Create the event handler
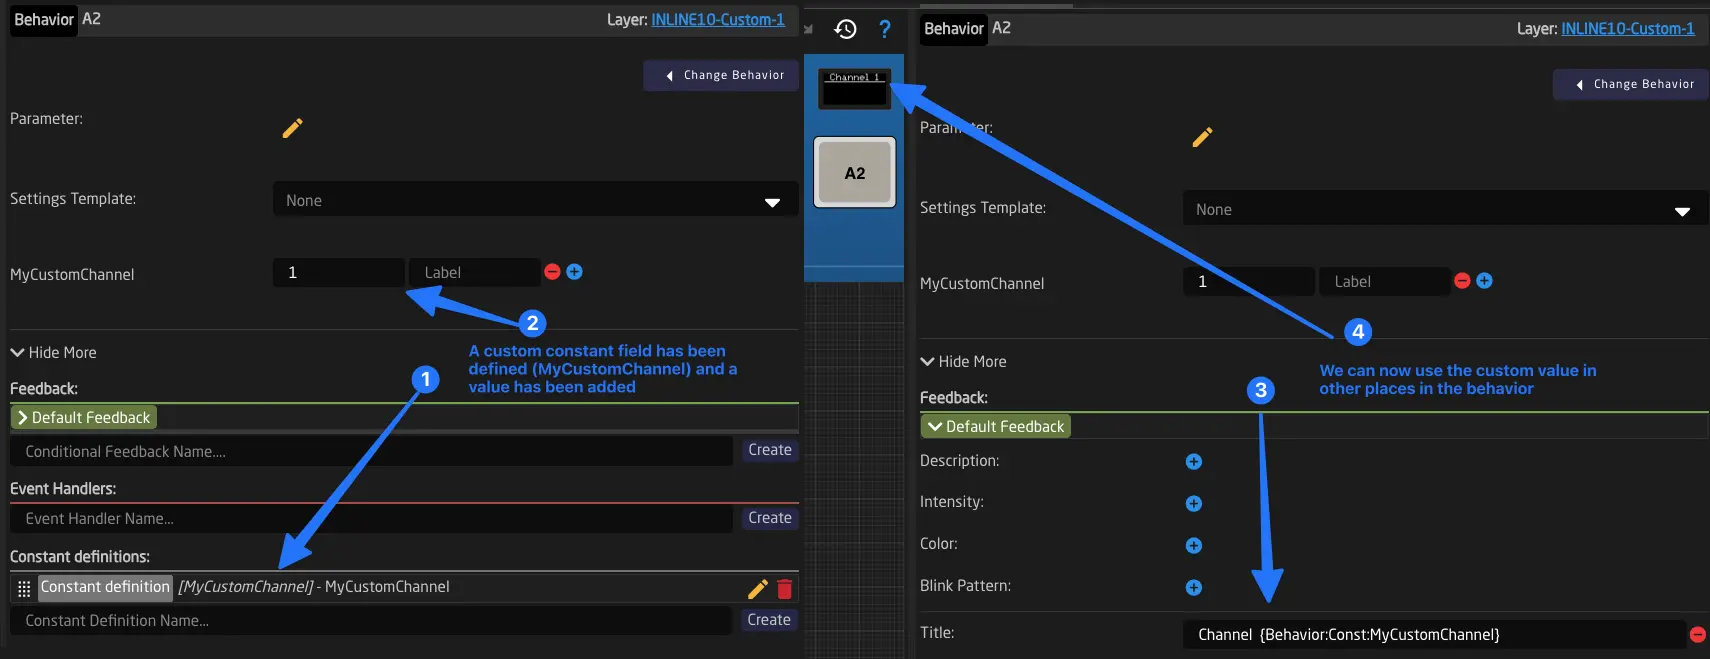The height and width of the screenshot is (659, 1710). point(770,518)
